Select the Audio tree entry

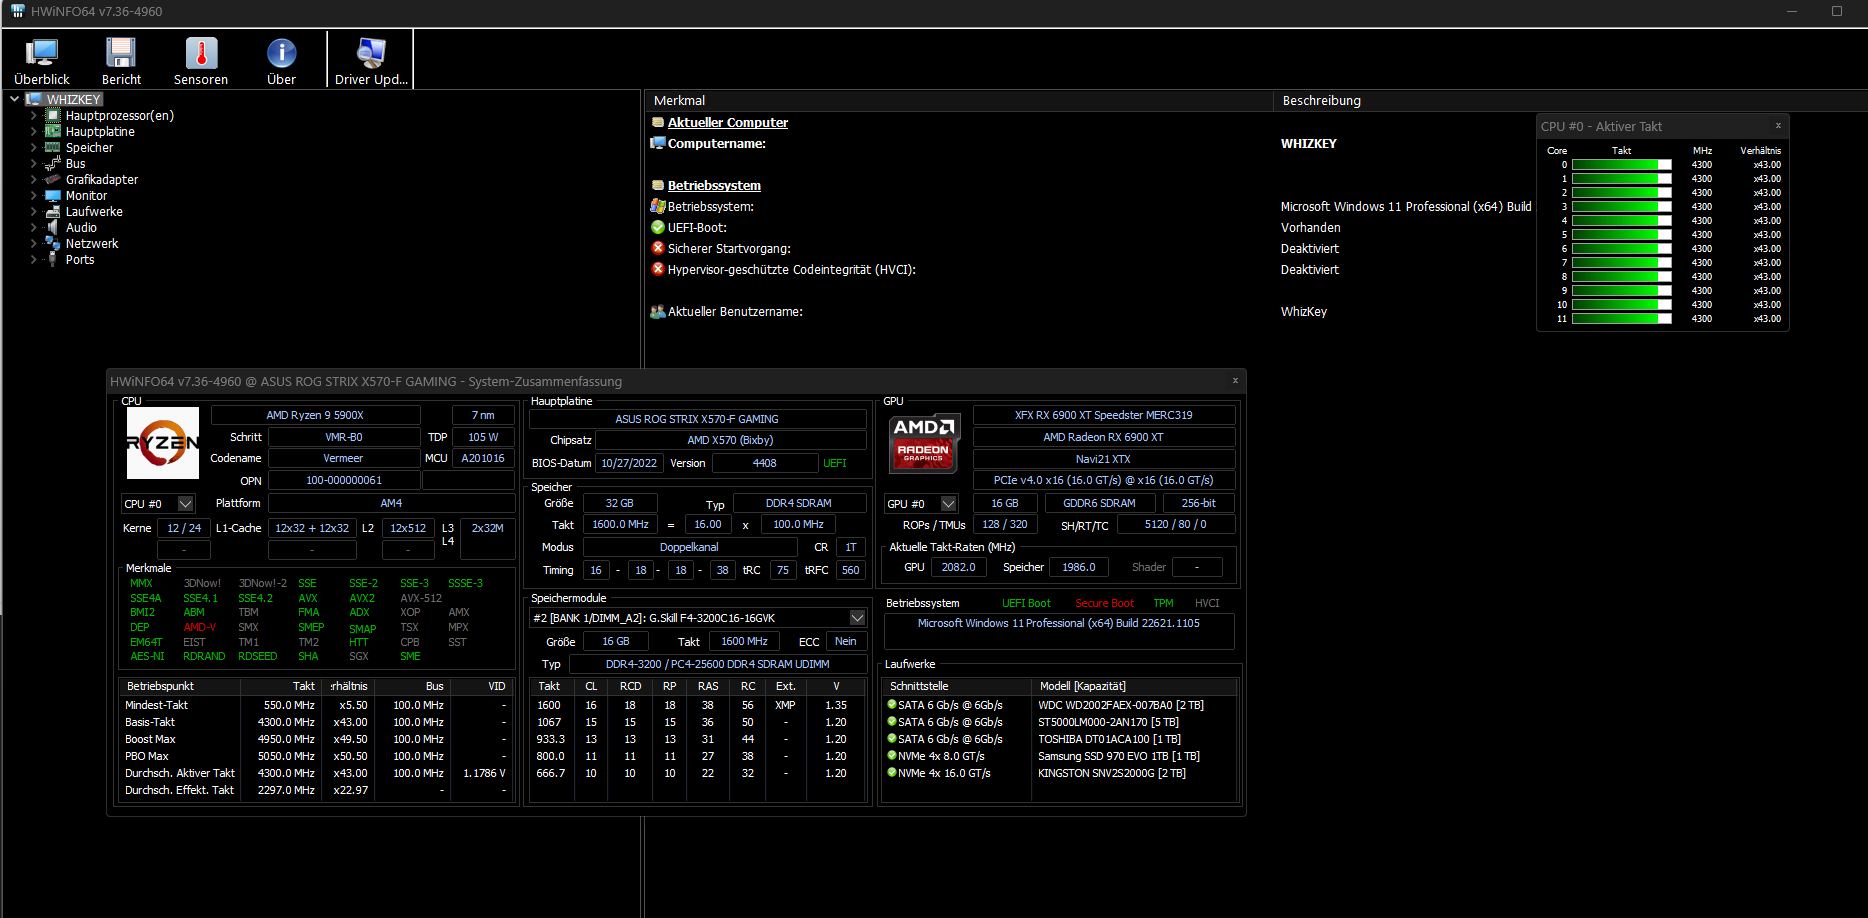81,227
